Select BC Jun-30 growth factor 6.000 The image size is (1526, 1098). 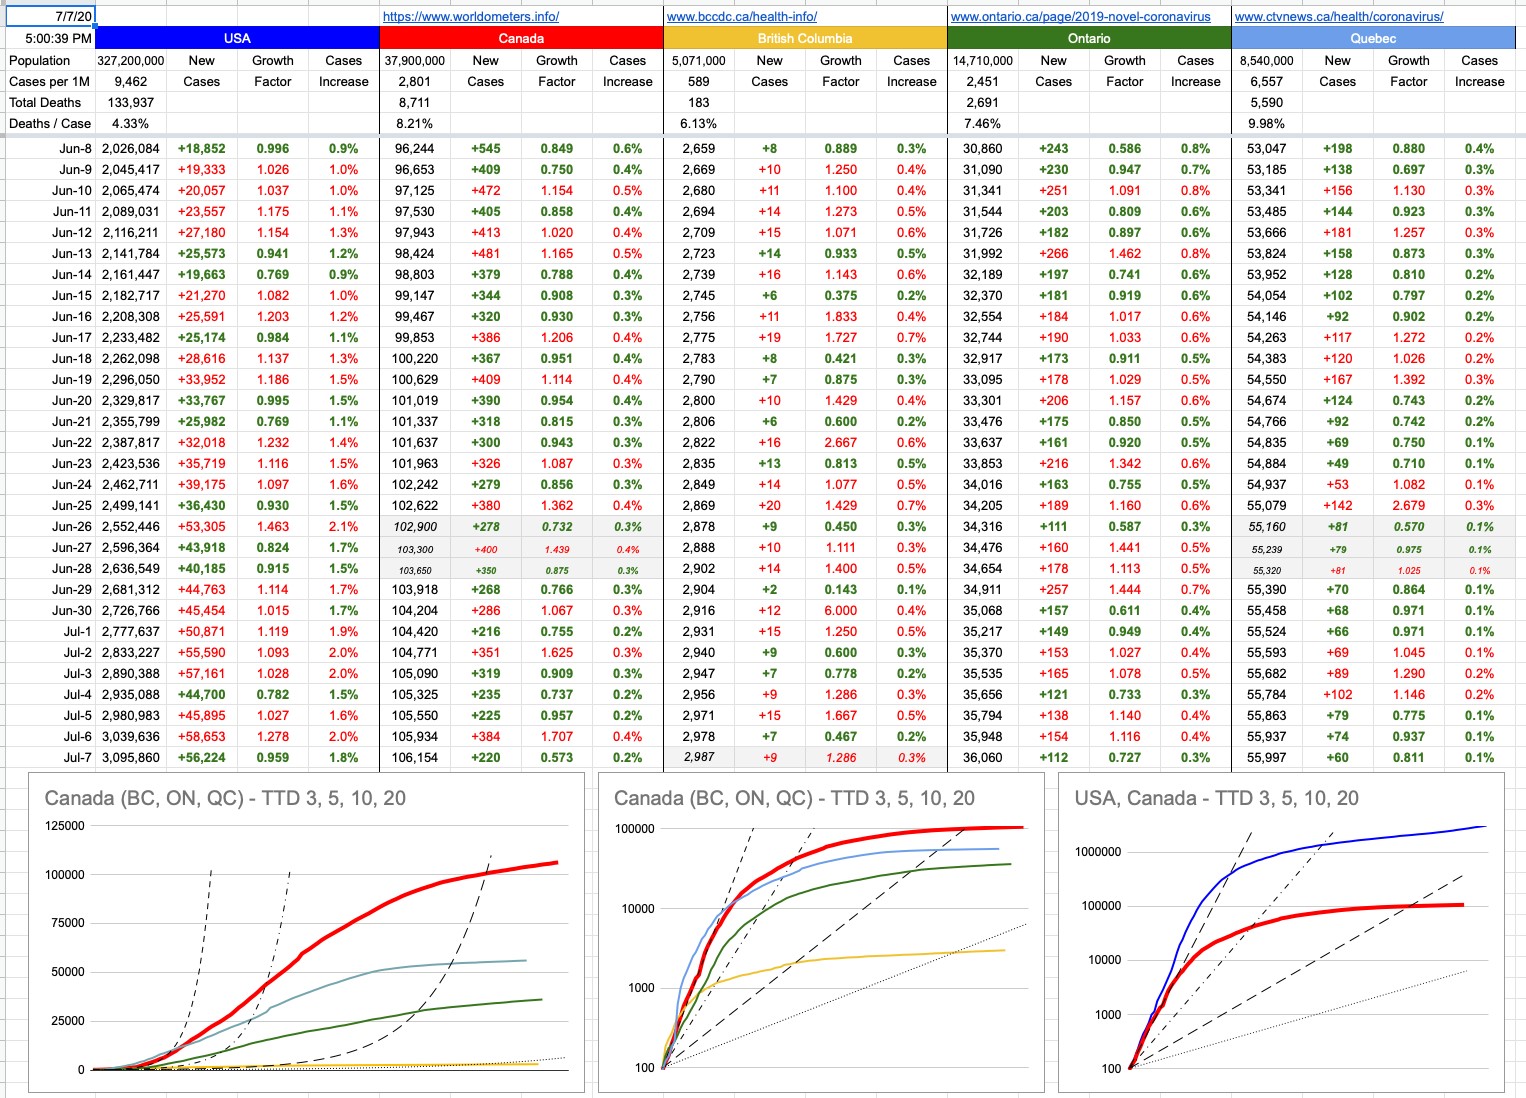pyautogui.click(x=841, y=610)
